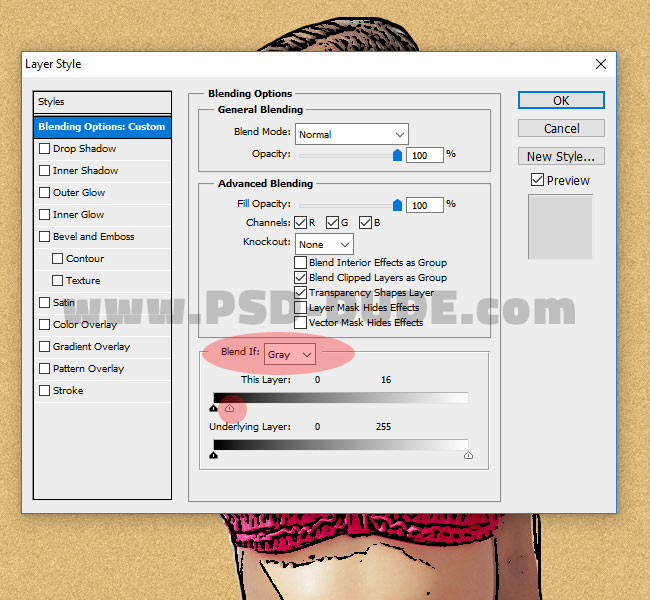Enable the Gradient Overlay checkbox
The width and height of the screenshot is (650, 600).
(x=44, y=346)
